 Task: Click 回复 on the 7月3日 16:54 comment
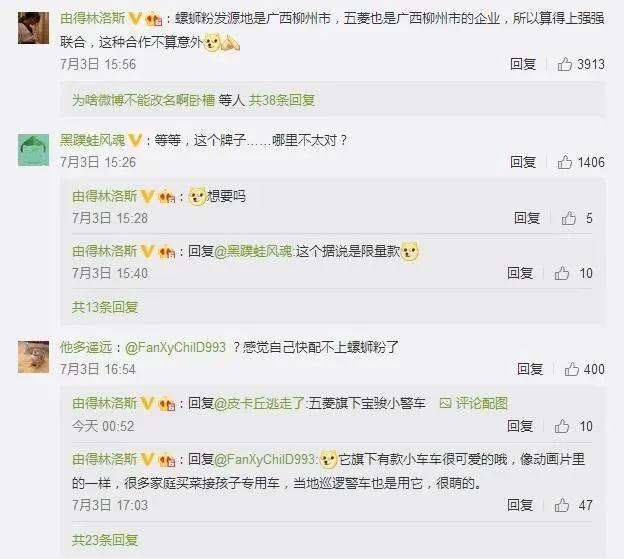pos(530,369)
